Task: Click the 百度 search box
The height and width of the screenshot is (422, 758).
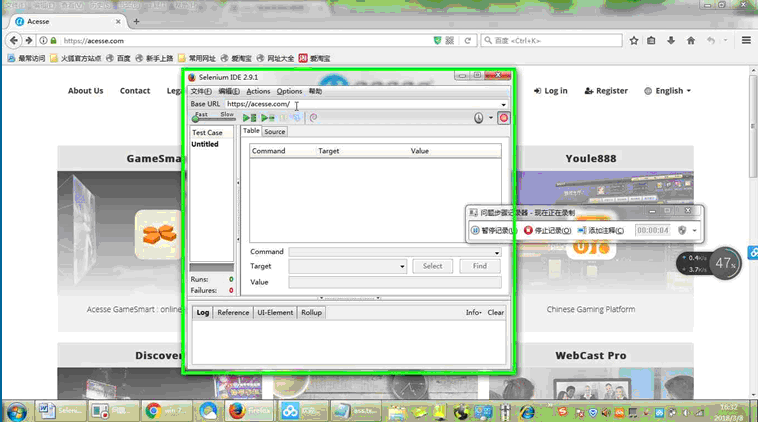Action: [x=552, y=41]
